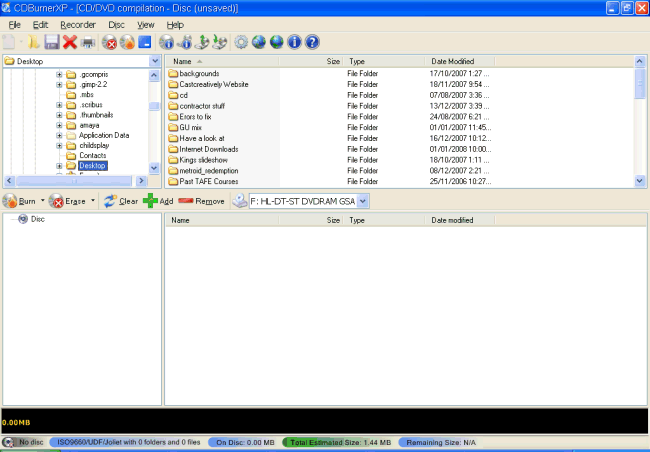Expand the amaya folder node
This screenshot has width=650, height=452.
point(59,125)
